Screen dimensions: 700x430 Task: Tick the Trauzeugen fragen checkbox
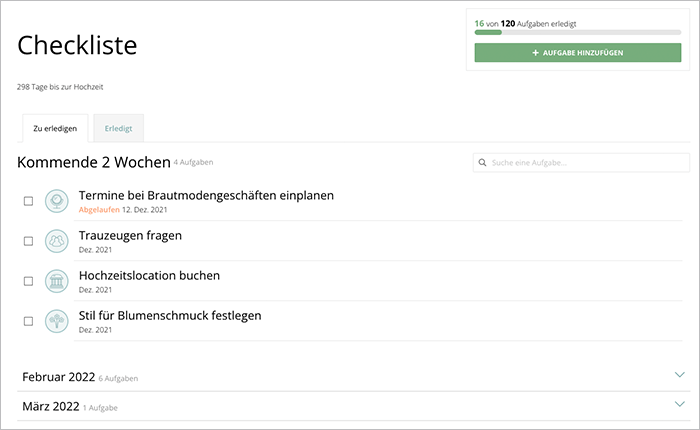(x=28, y=241)
